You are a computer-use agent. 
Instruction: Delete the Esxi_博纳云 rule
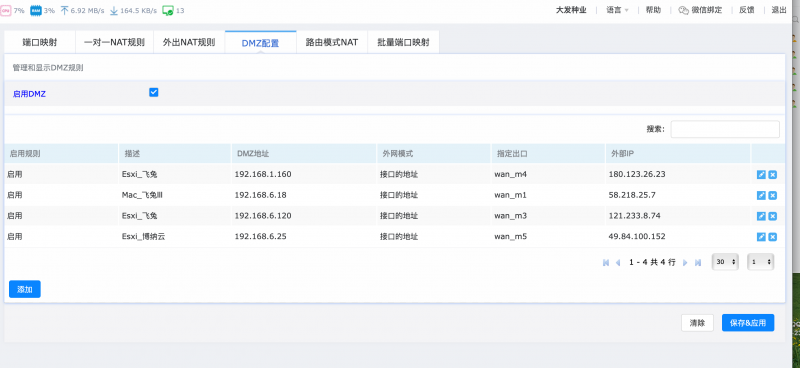pyautogui.click(x=772, y=237)
